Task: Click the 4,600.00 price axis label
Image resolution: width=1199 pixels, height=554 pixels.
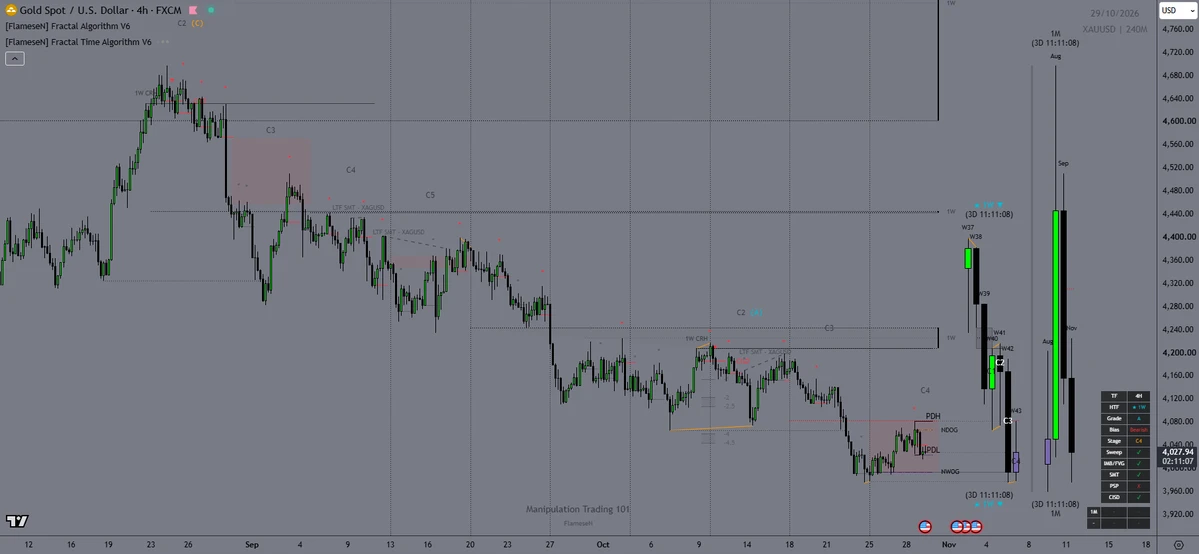Action: [1177, 121]
